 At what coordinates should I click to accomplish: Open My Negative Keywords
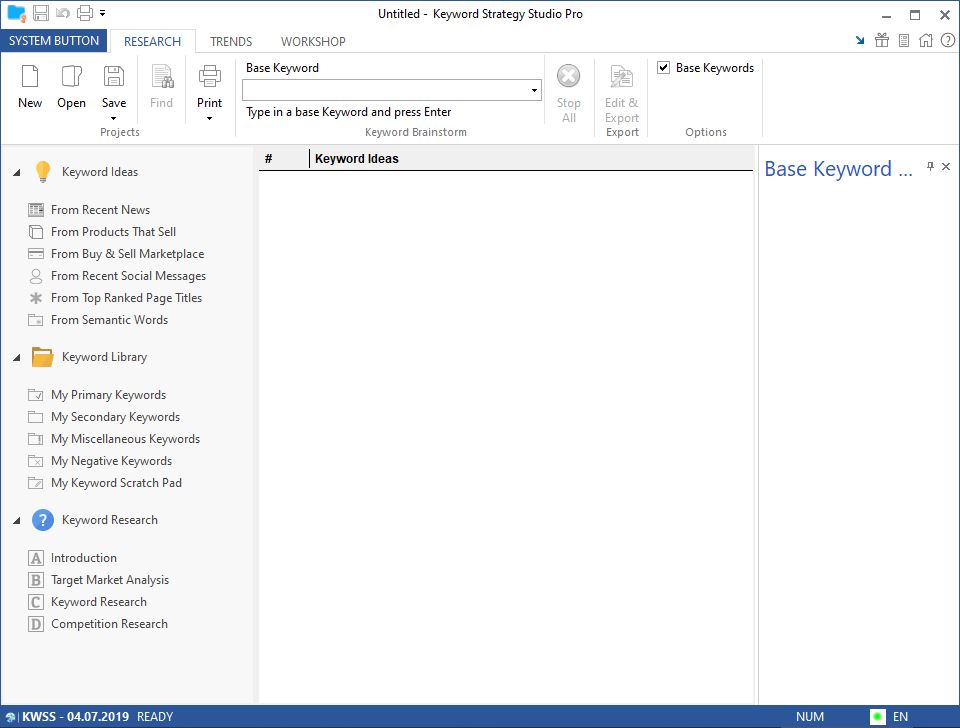tap(111, 461)
